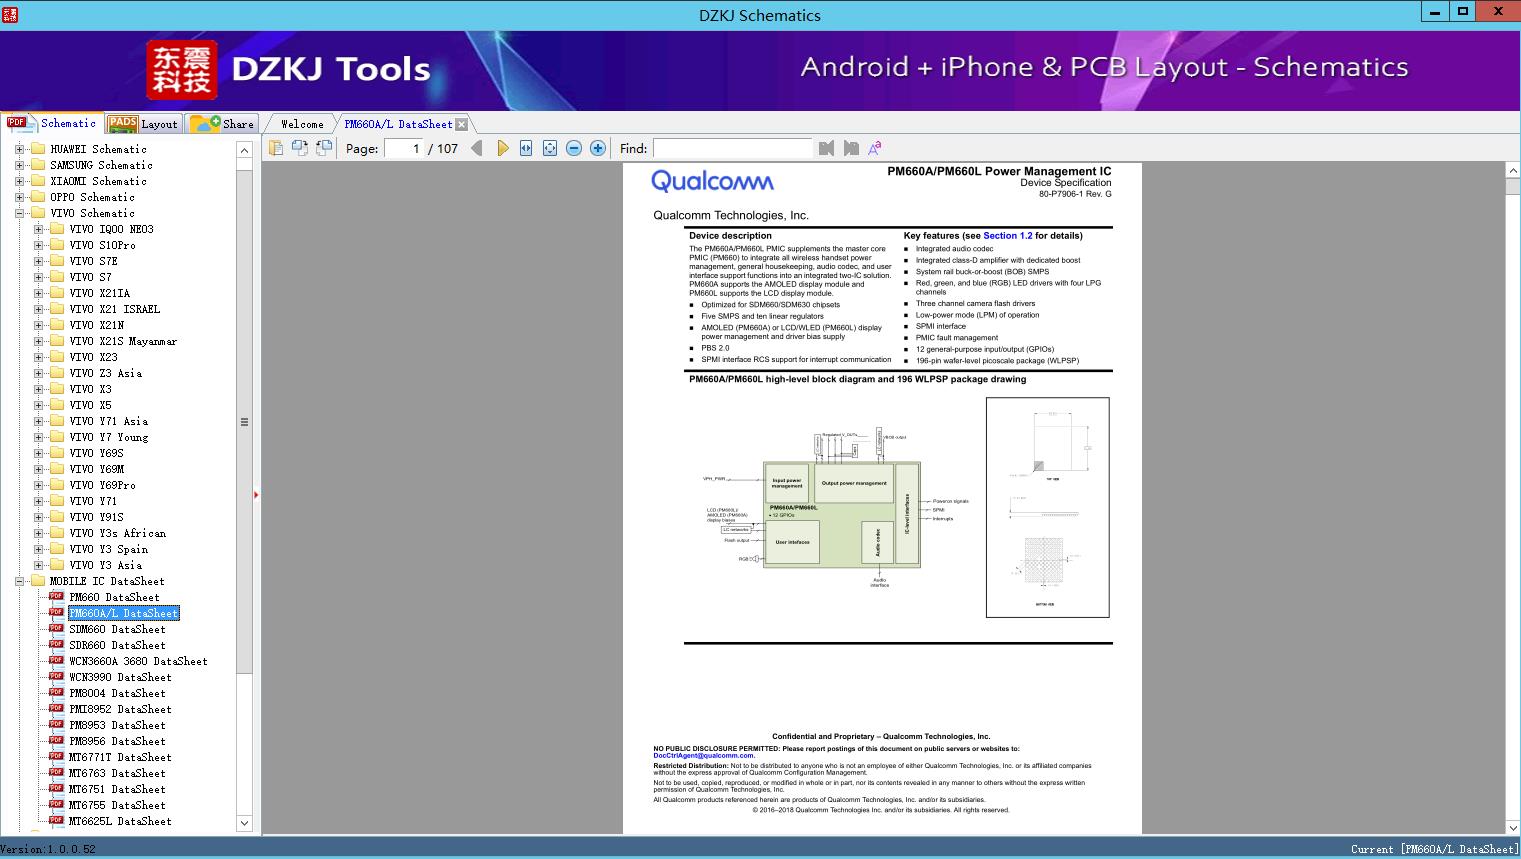This screenshot has height=859, width=1521.
Task: Click the DZKJ red logo in banner
Action: (x=182, y=70)
